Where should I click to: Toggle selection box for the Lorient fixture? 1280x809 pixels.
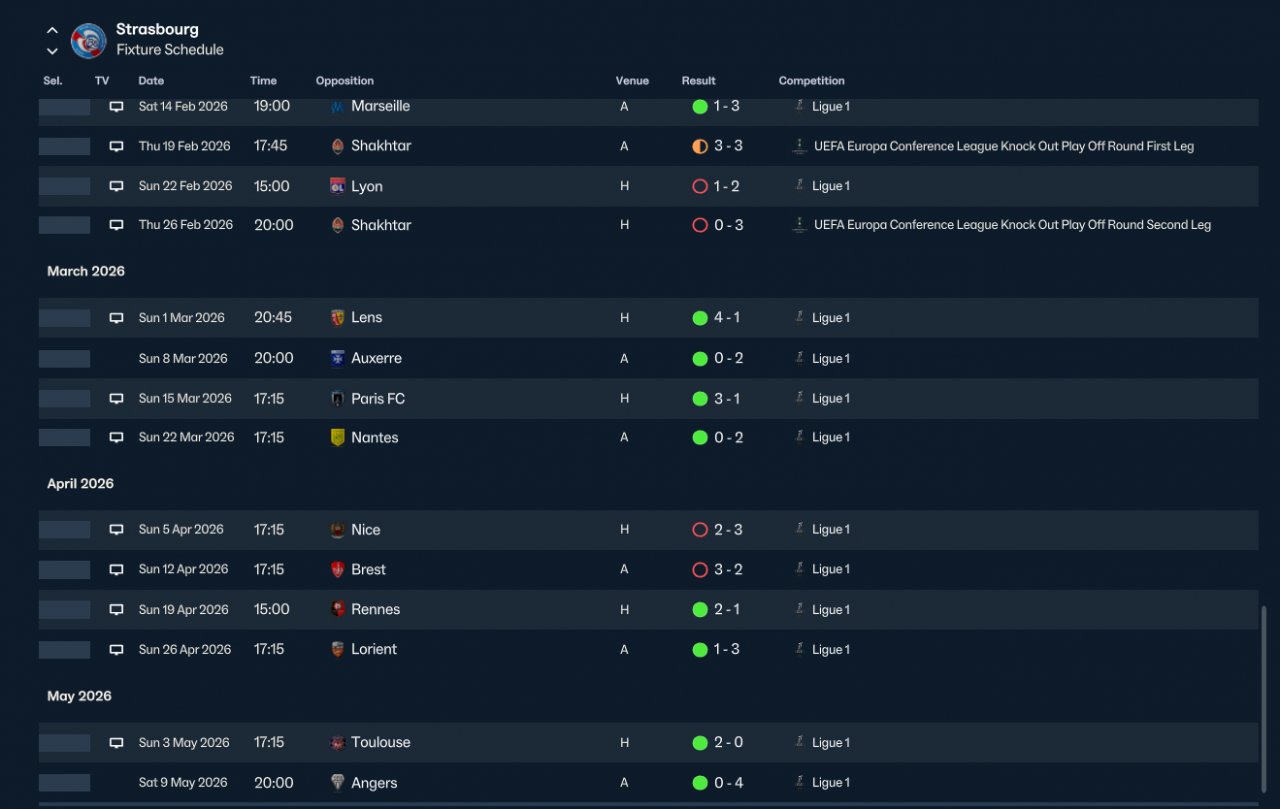pyautogui.click(x=65, y=650)
